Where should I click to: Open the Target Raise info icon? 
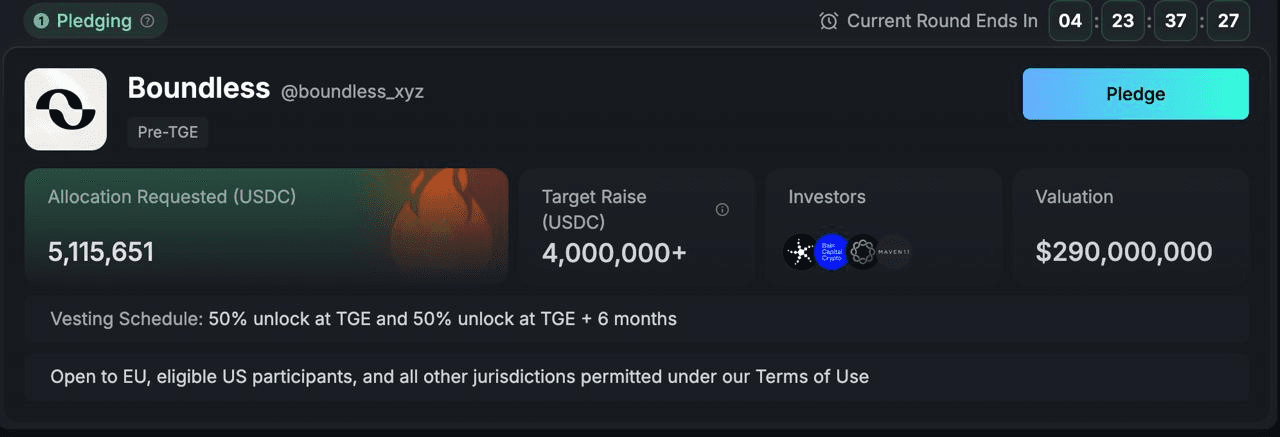(x=722, y=210)
